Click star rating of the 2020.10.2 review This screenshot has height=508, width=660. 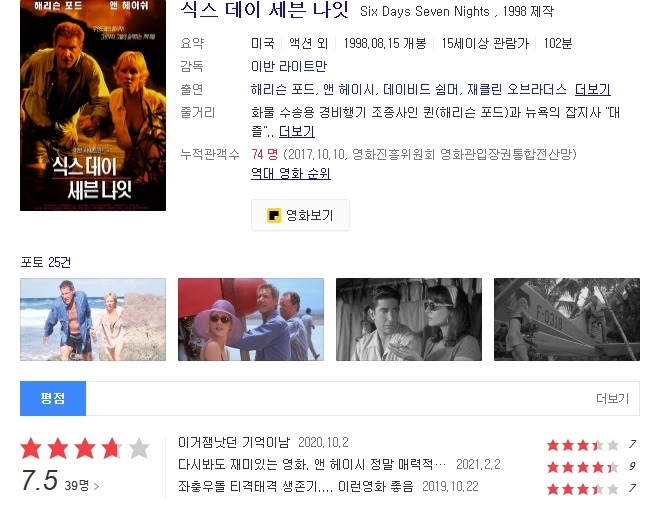(583, 444)
